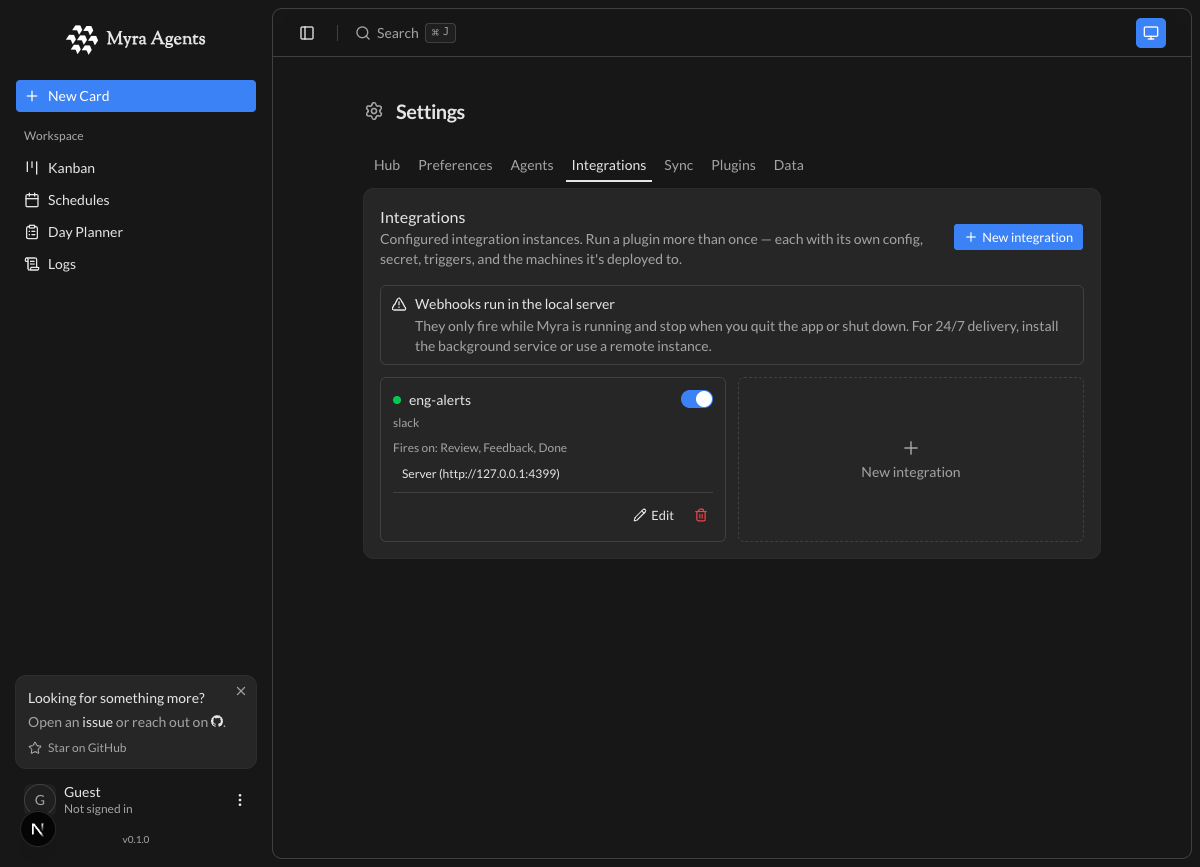1200x867 pixels.
Task: Click the dashed New integration placeholder card
Action: tap(911, 460)
